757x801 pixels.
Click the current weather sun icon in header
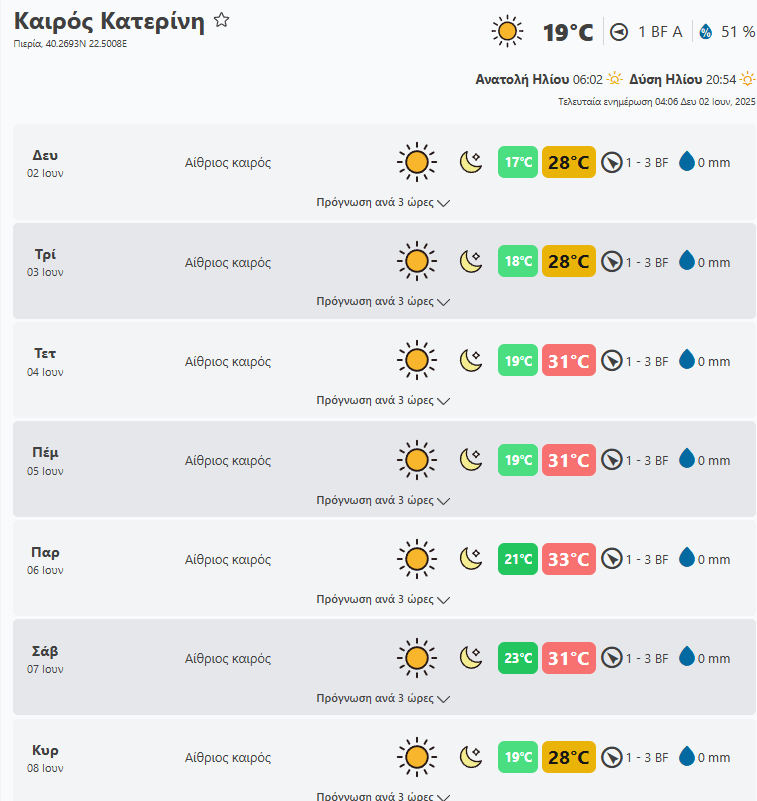click(x=508, y=32)
